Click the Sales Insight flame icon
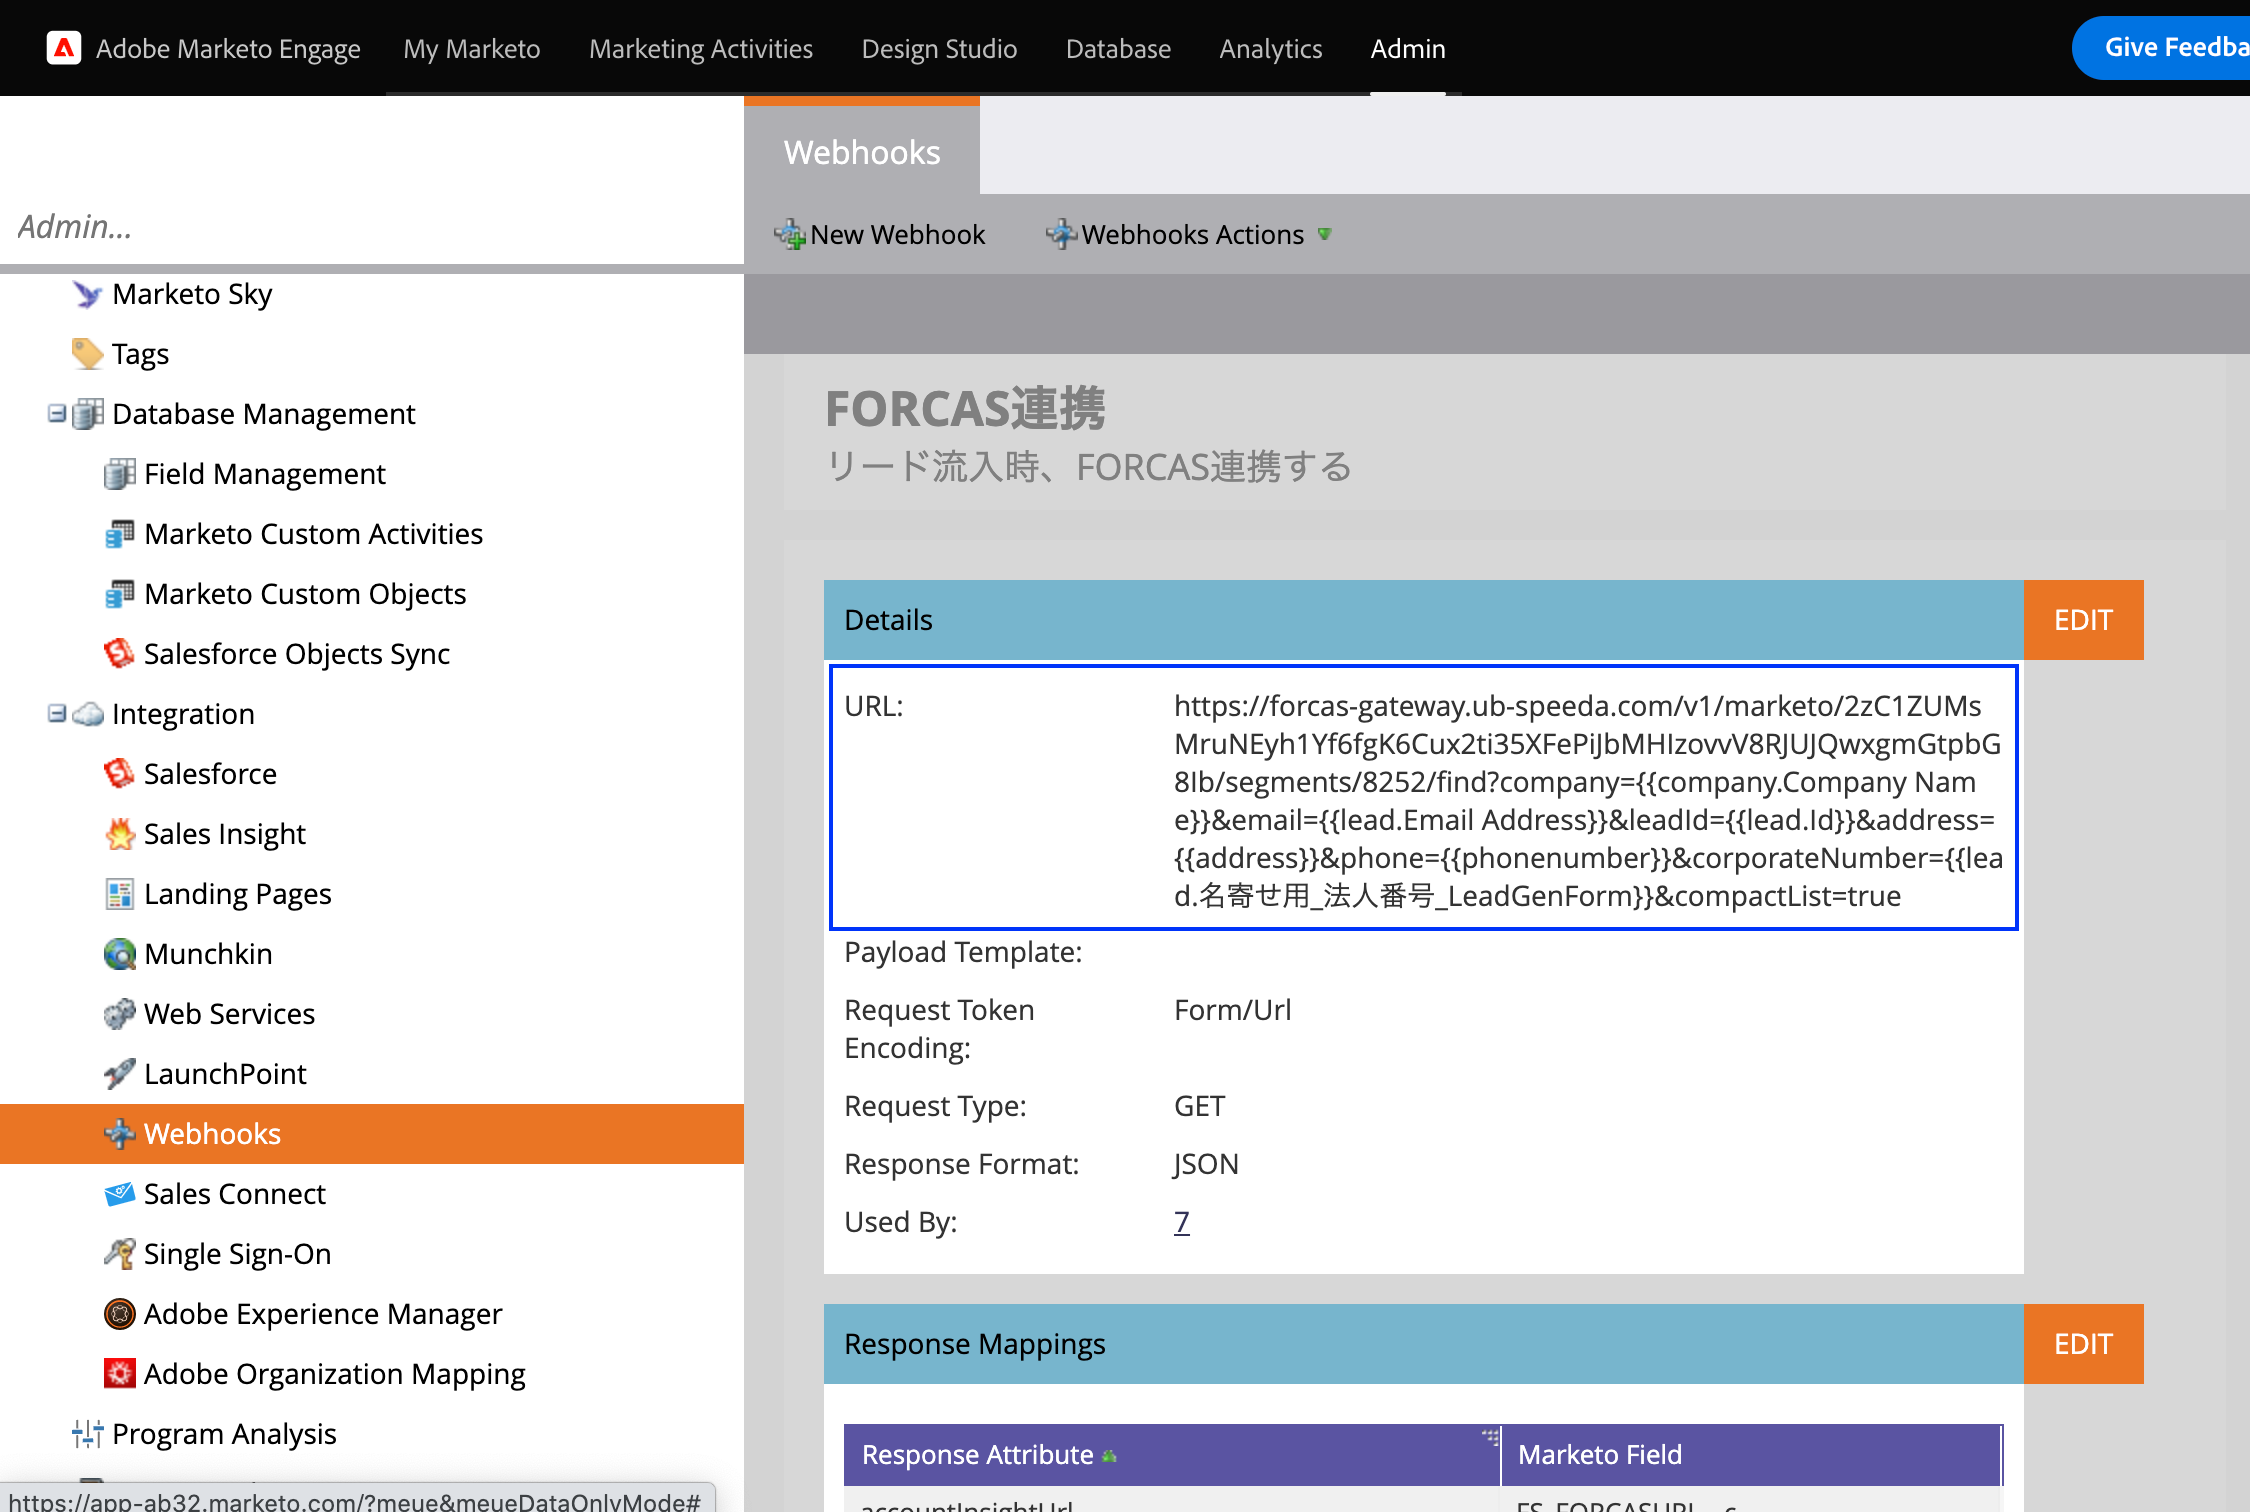Screen dimensions: 2250x1512 pos(120,834)
